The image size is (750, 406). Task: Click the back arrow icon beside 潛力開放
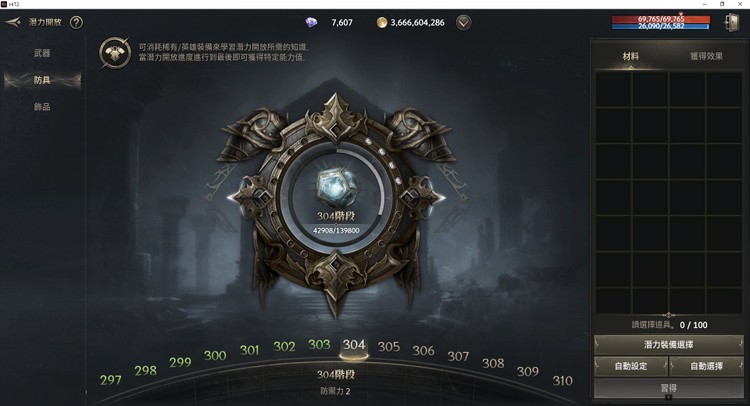[13, 22]
